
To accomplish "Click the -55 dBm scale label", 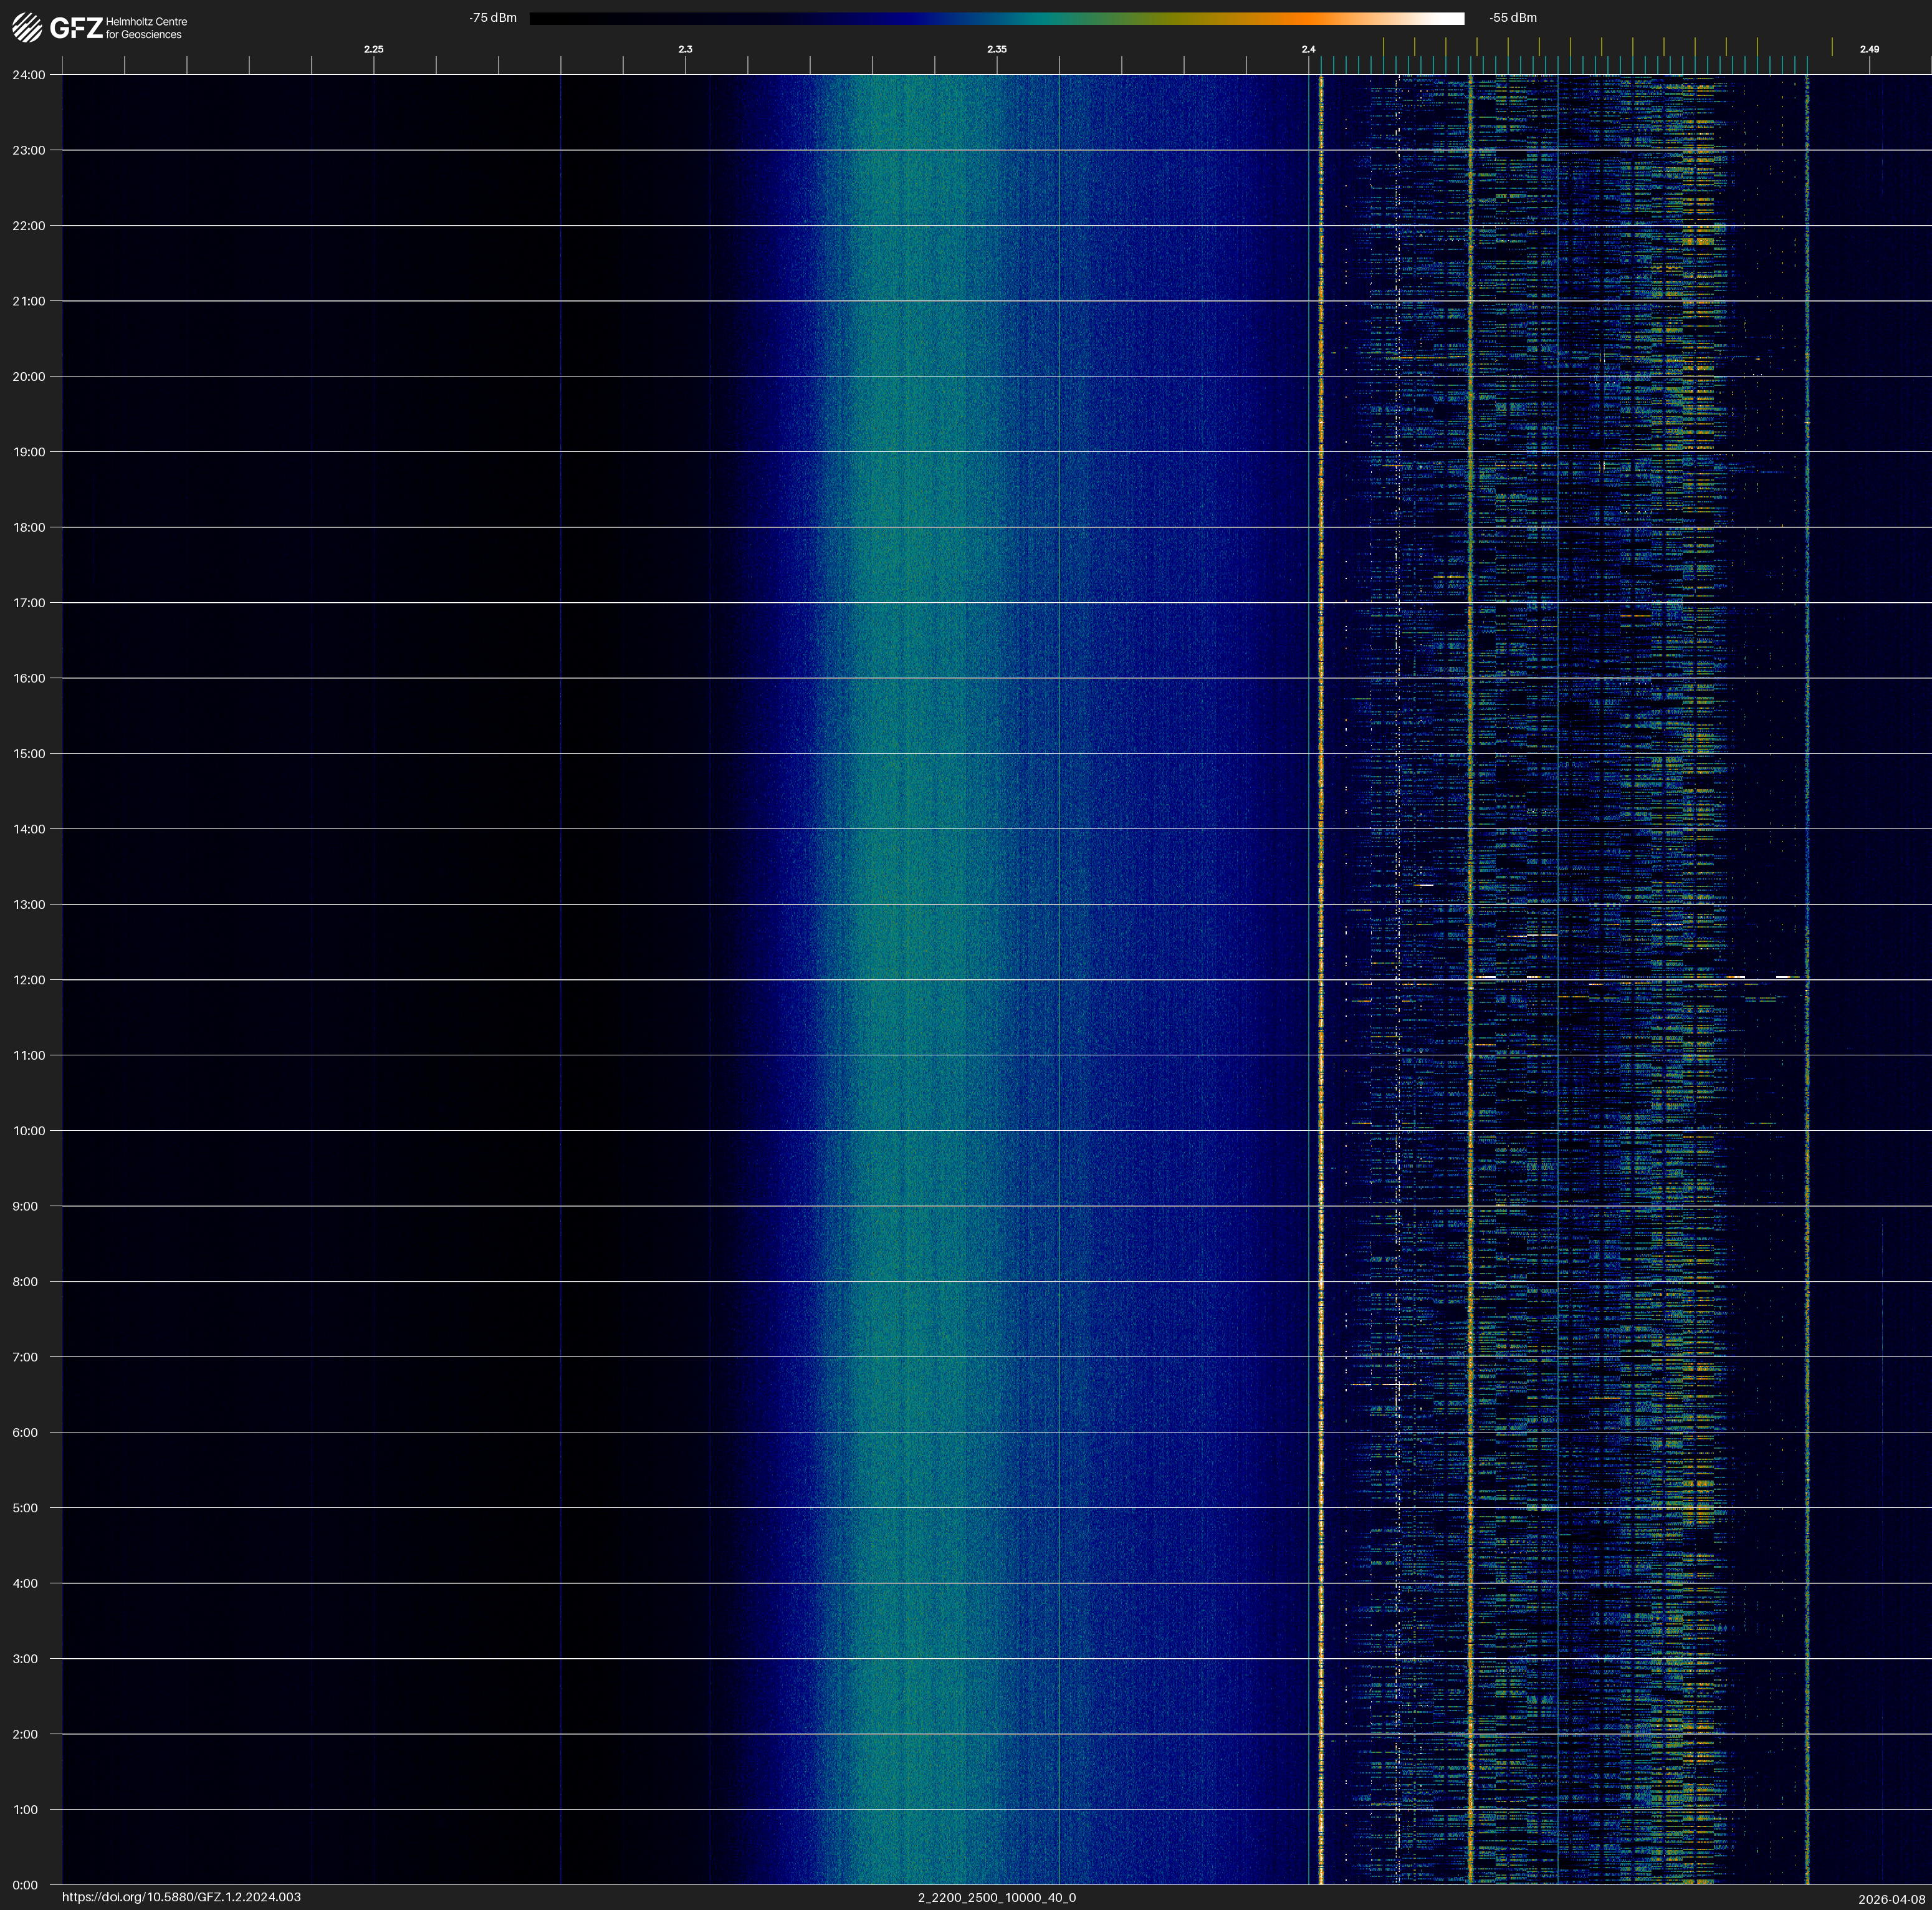I will pos(1512,18).
